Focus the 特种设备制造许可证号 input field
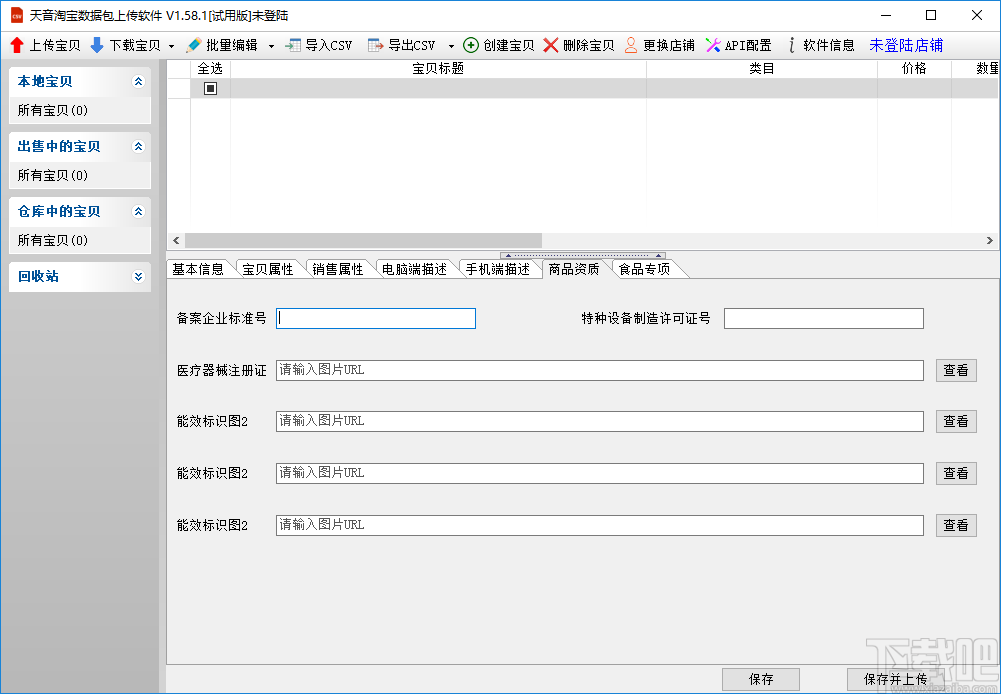The height and width of the screenshot is (694, 1001). pyautogui.click(x=824, y=319)
